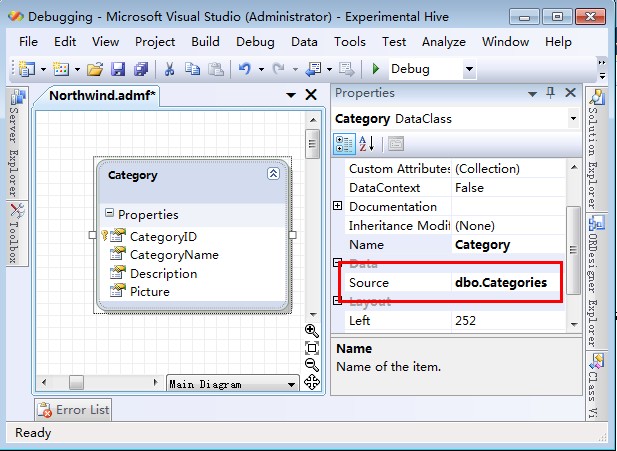Screen dimensions: 617x451
Task: Save the file with the floppy icon
Action: click(118, 69)
